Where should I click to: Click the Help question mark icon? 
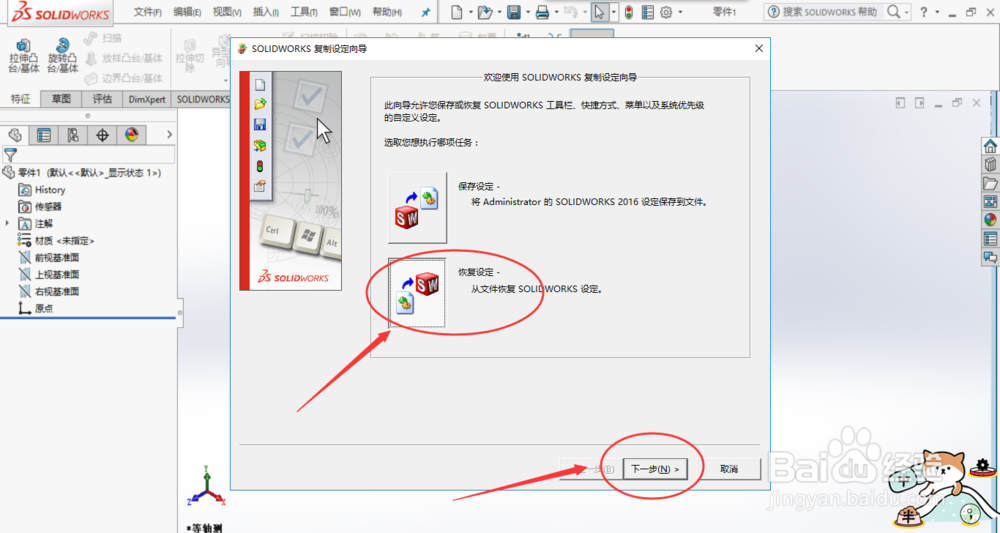[x=923, y=11]
